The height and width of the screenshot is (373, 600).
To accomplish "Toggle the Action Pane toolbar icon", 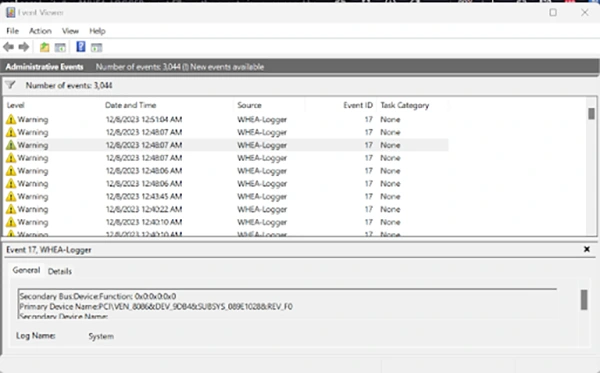I will point(96,47).
